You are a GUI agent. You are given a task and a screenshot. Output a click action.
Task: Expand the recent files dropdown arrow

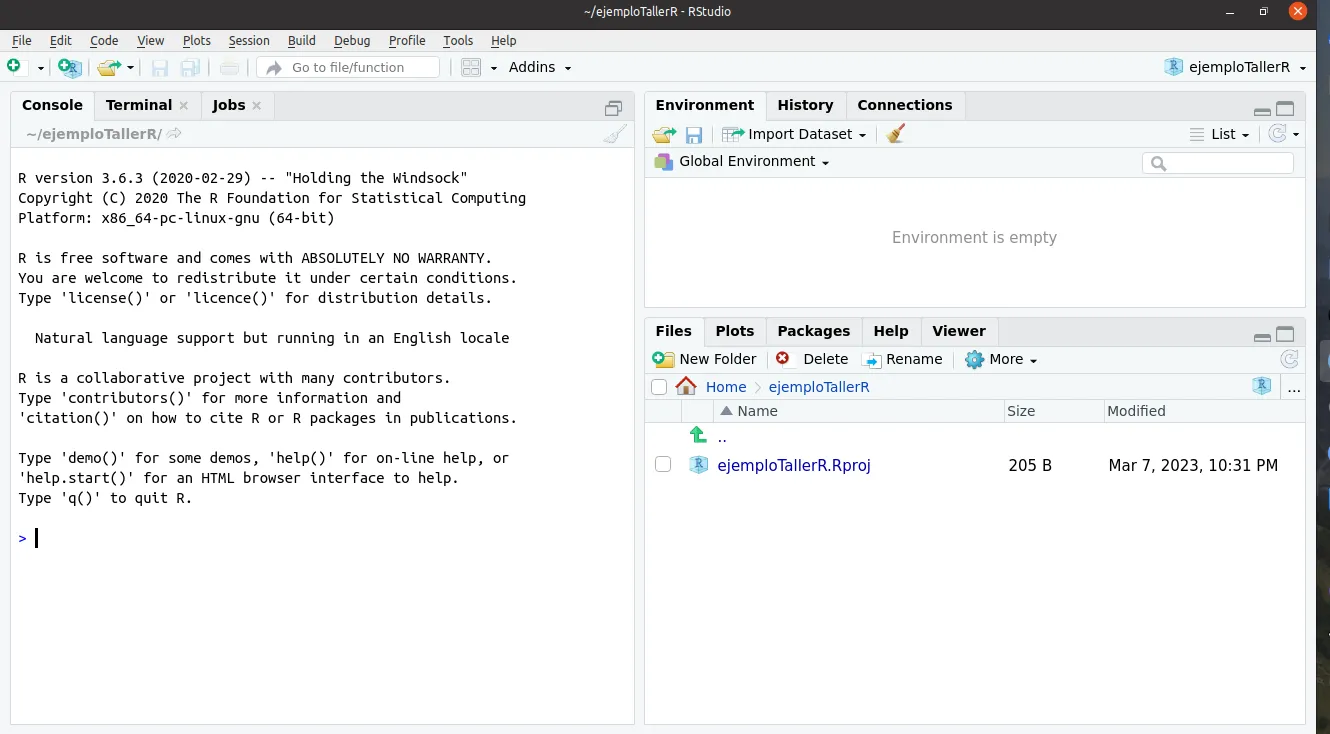tap(131, 68)
